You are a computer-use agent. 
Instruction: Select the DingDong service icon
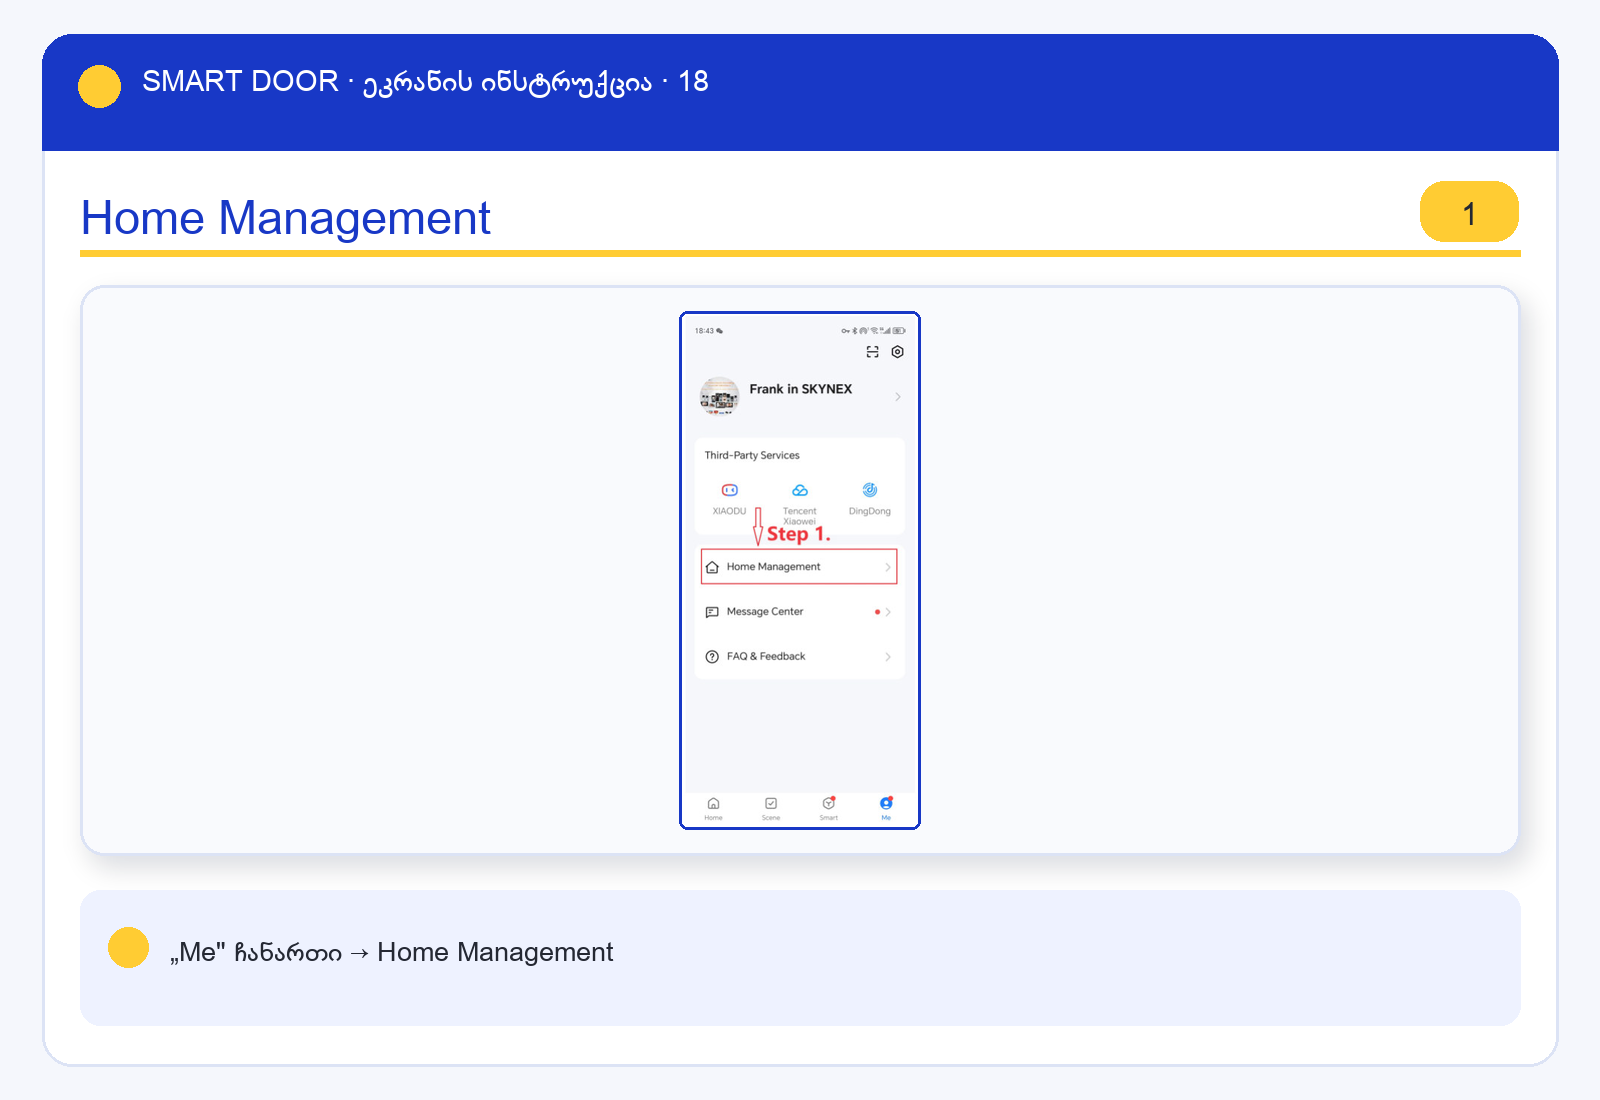[x=869, y=490]
